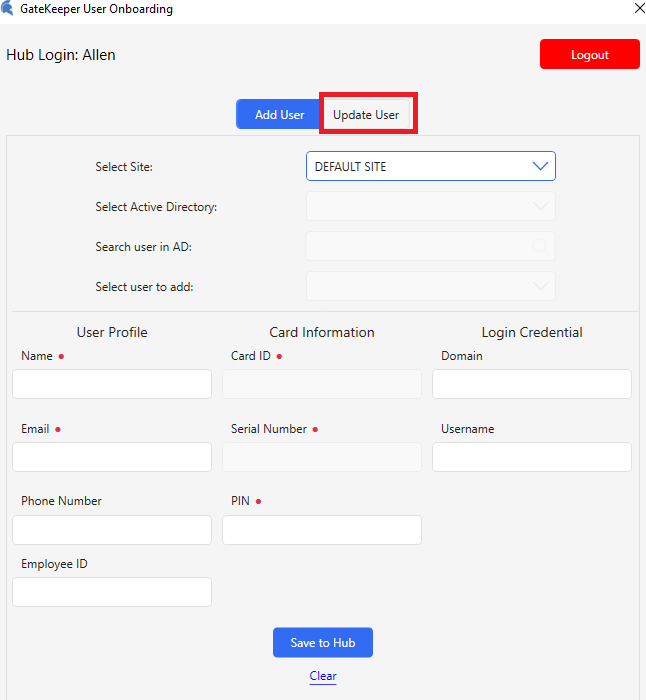The width and height of the screenshot is (646, 700).
Task: Focus the PIN entry field
Action: tap(322, 530)
